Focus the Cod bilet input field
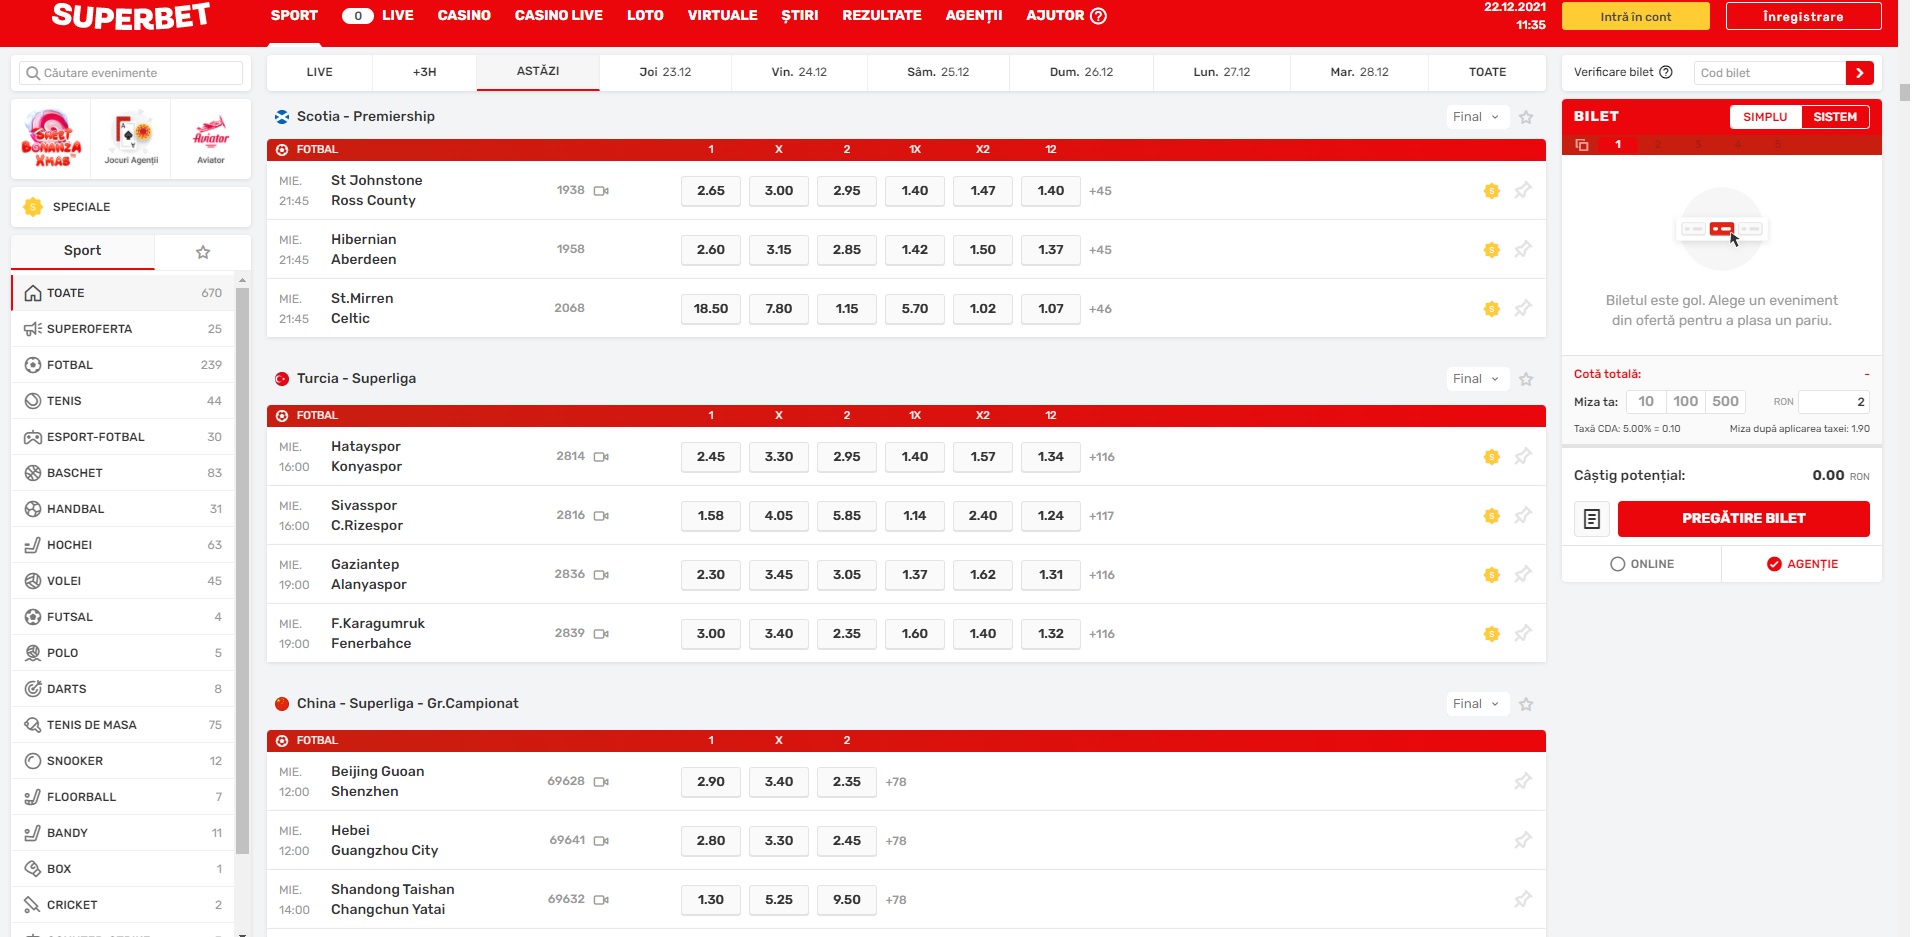 point(1769,73)
